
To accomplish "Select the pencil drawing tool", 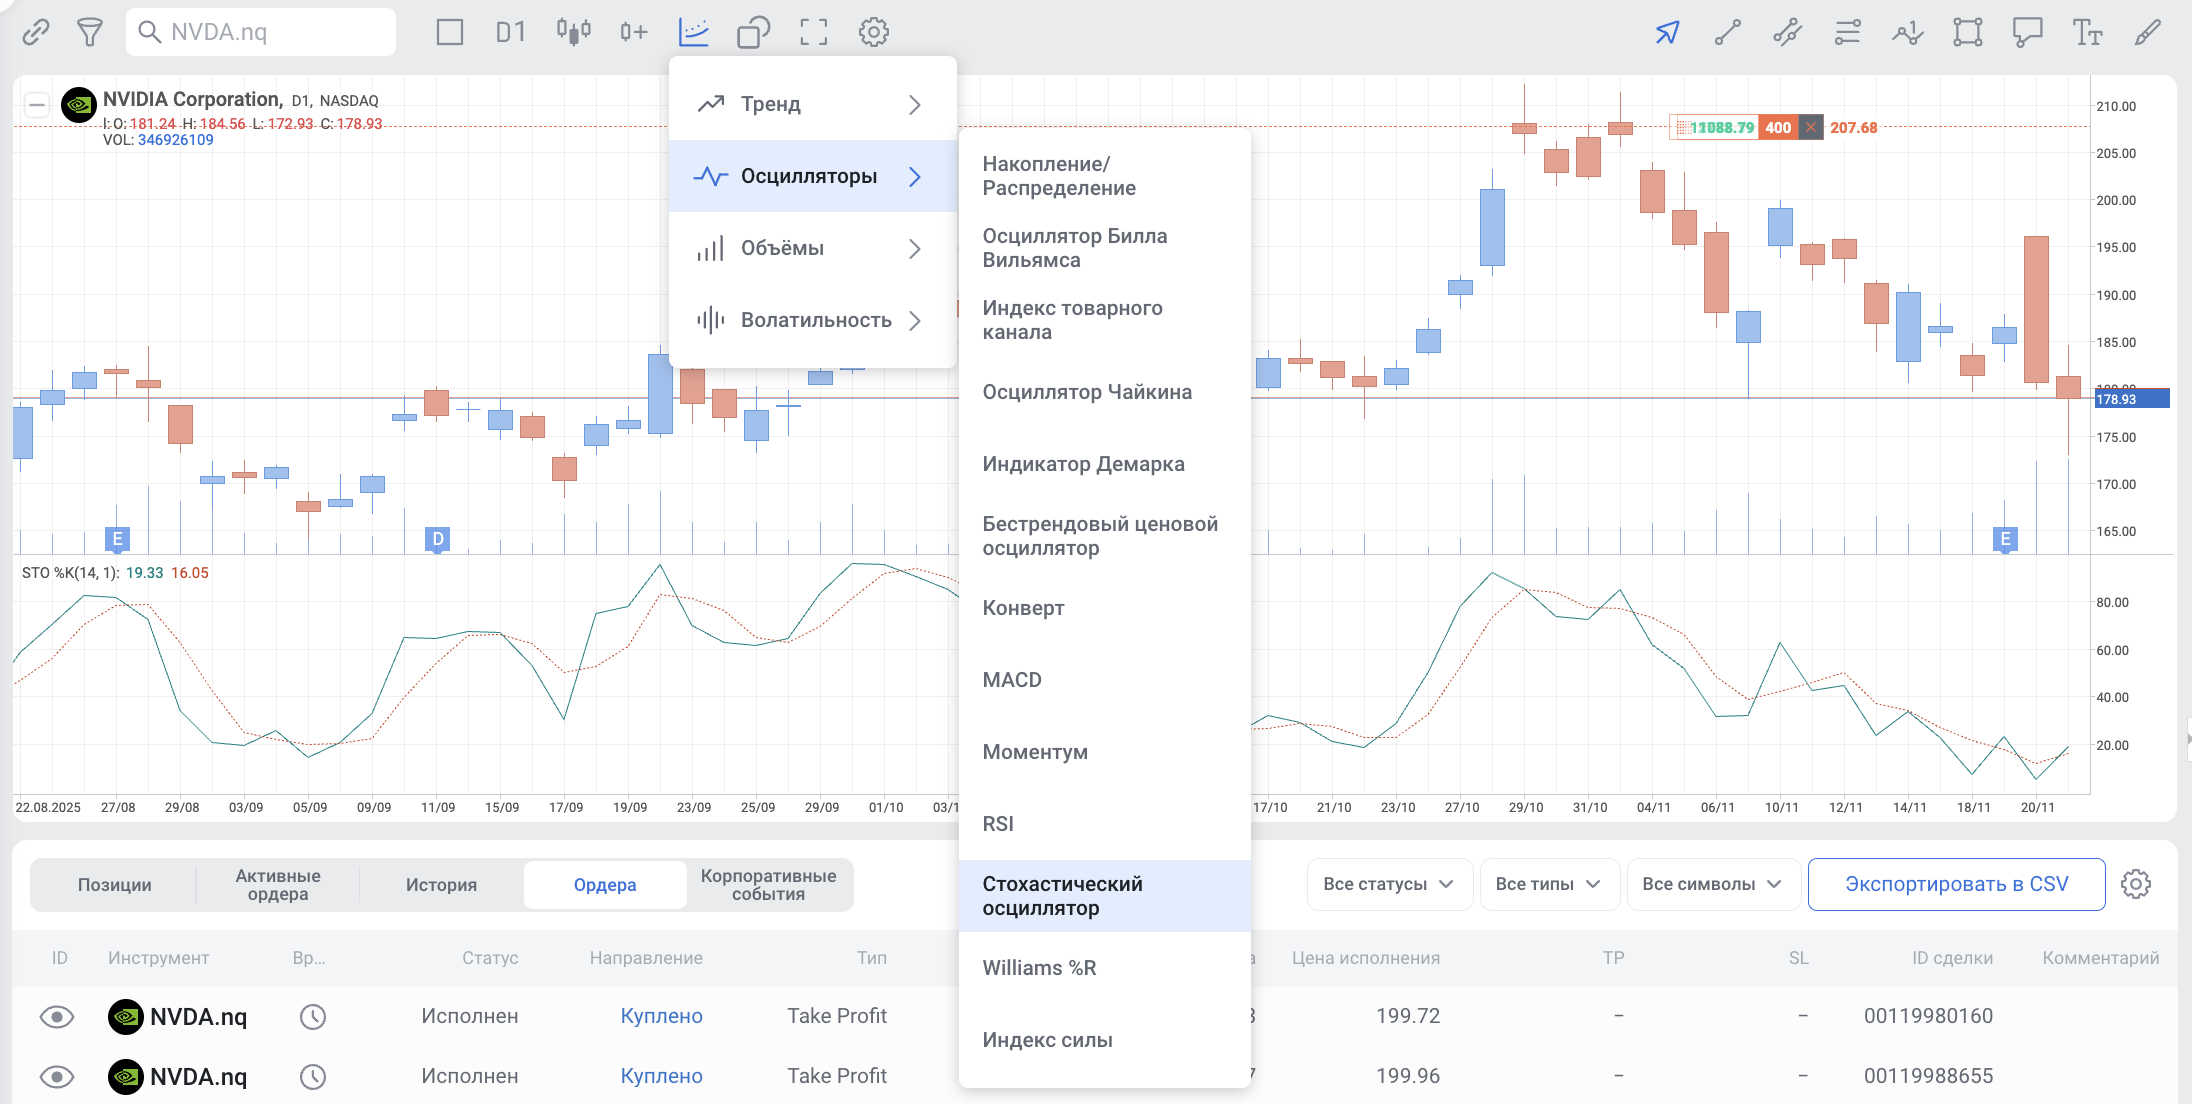I will coord(2147,32).
